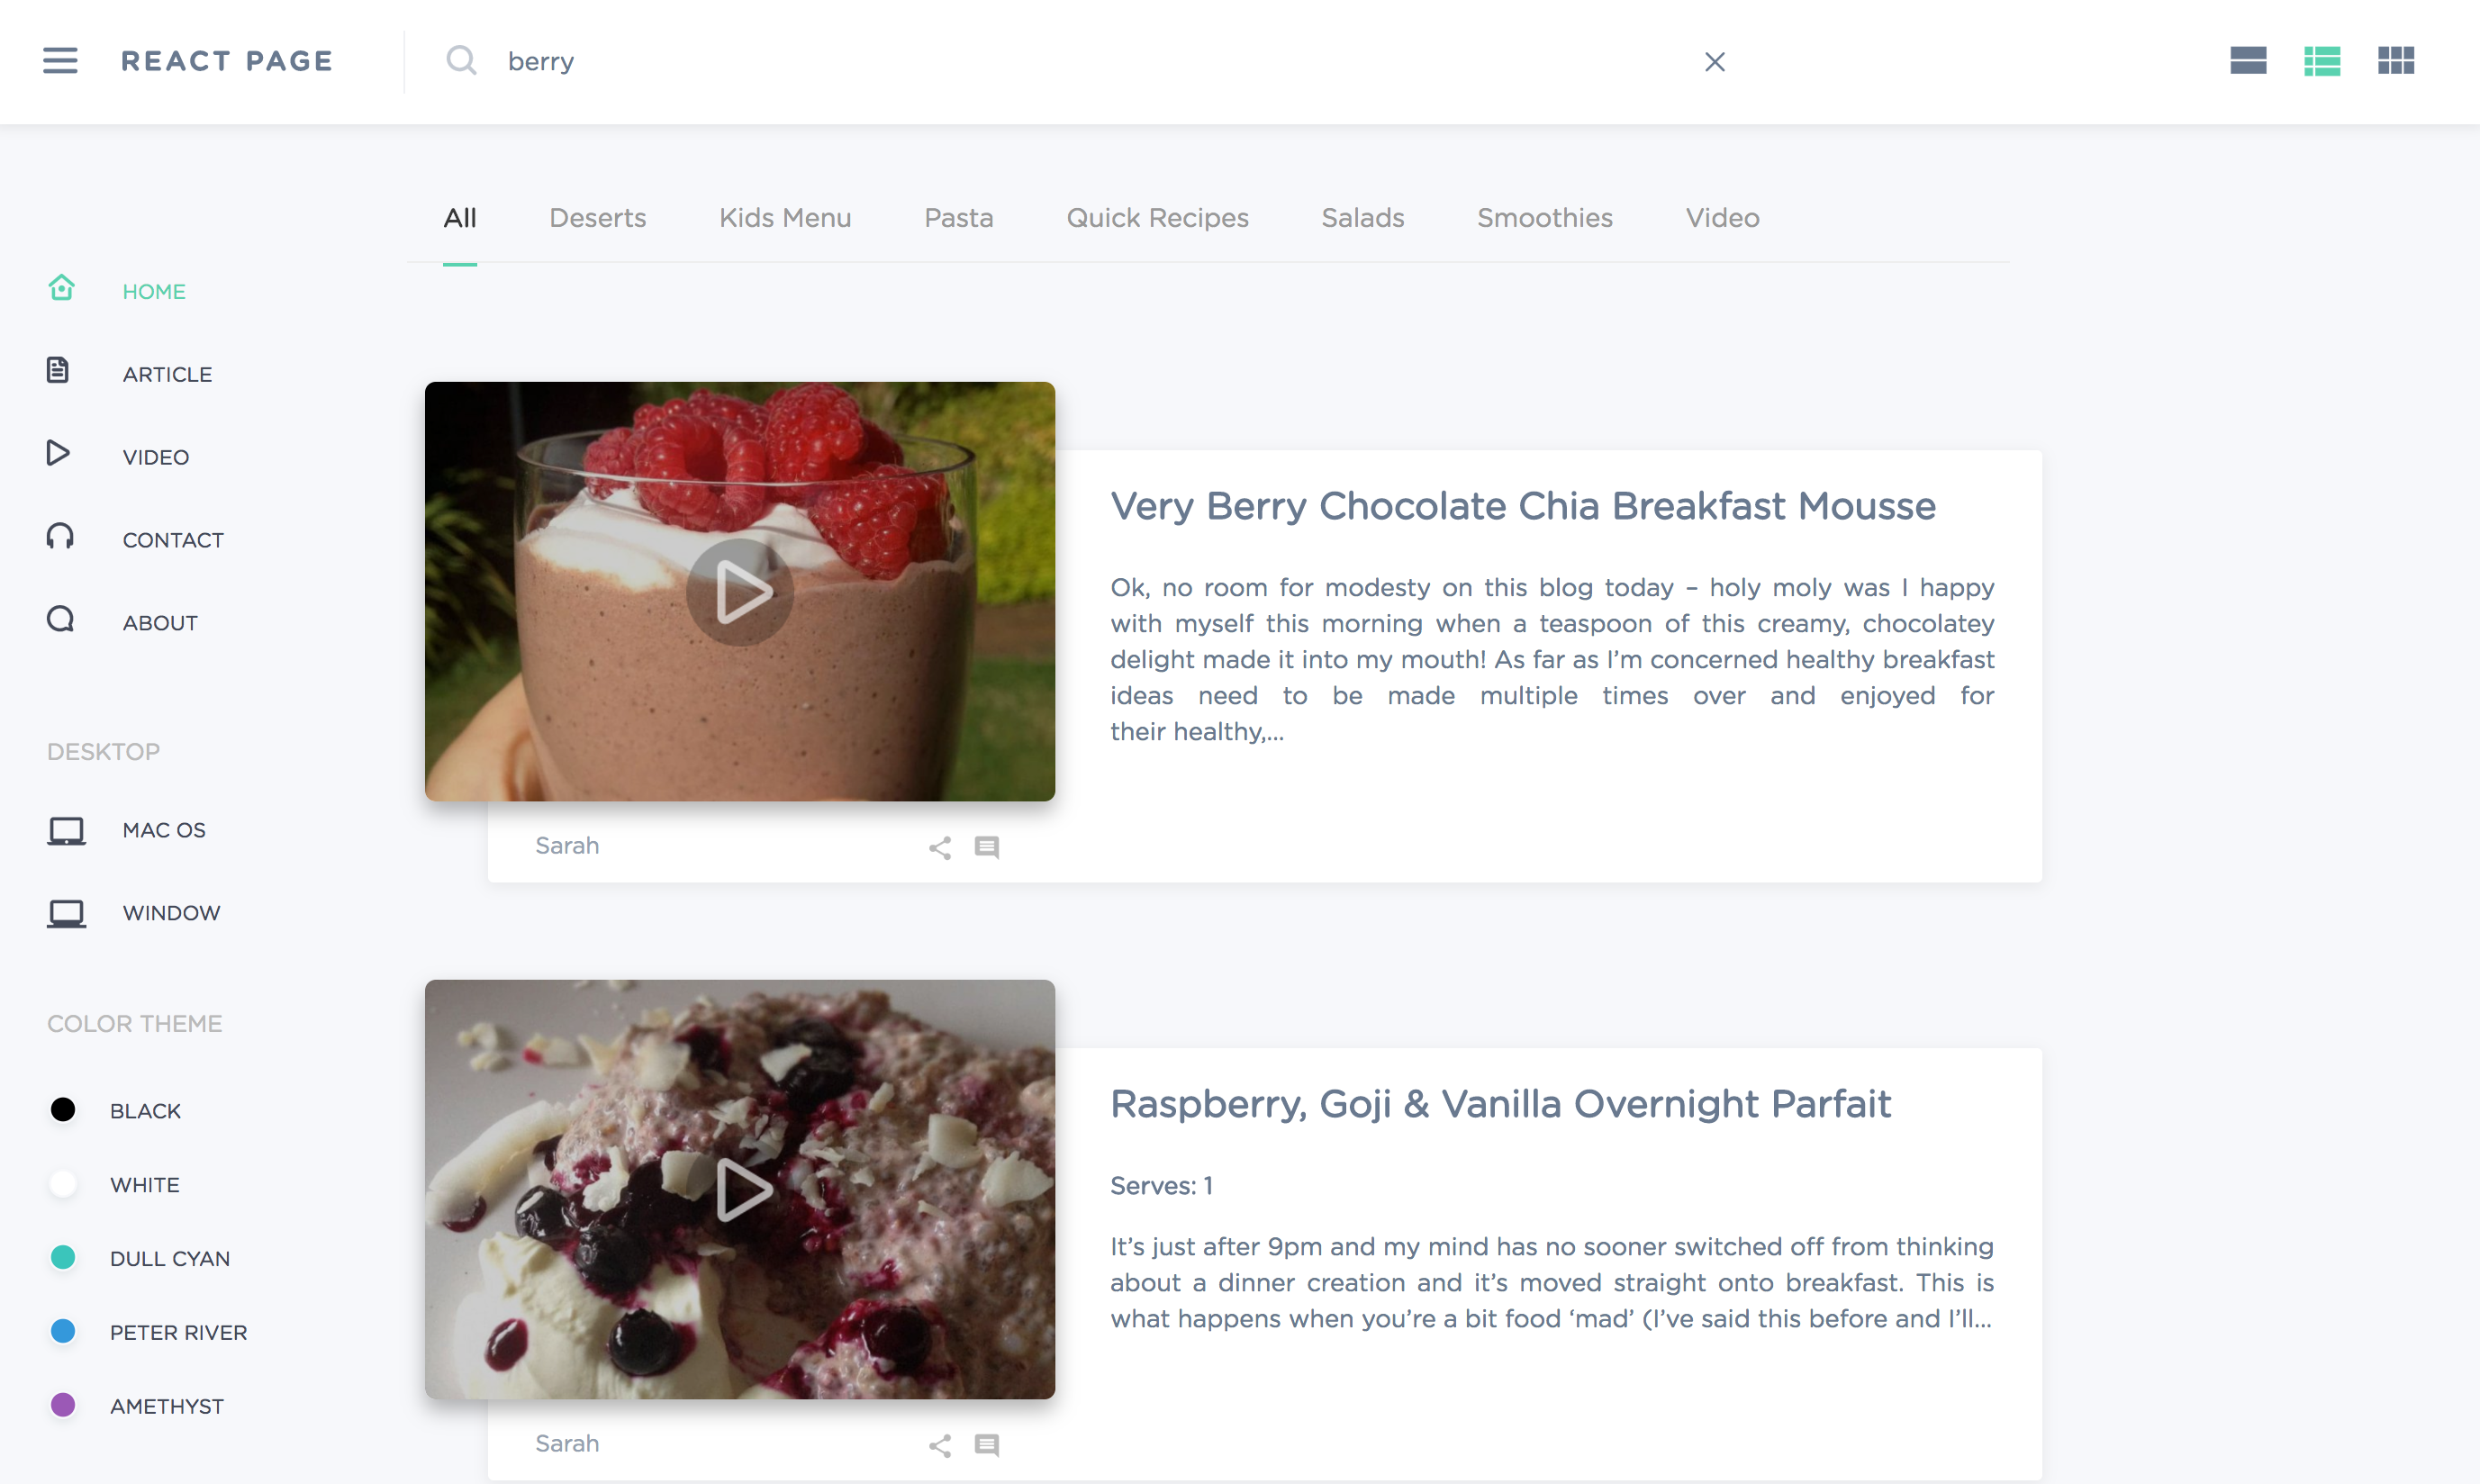The width and height of the screenshot is (2480, 1484).
Task: Open comments on the Raspberry Parfait post
Action: coord(987,1445)
